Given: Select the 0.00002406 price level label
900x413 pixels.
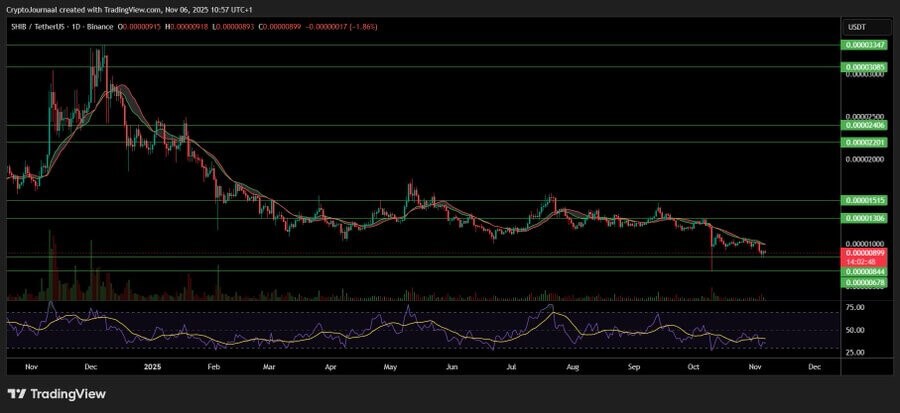Looking at the screenshot, I should [862, 126].
